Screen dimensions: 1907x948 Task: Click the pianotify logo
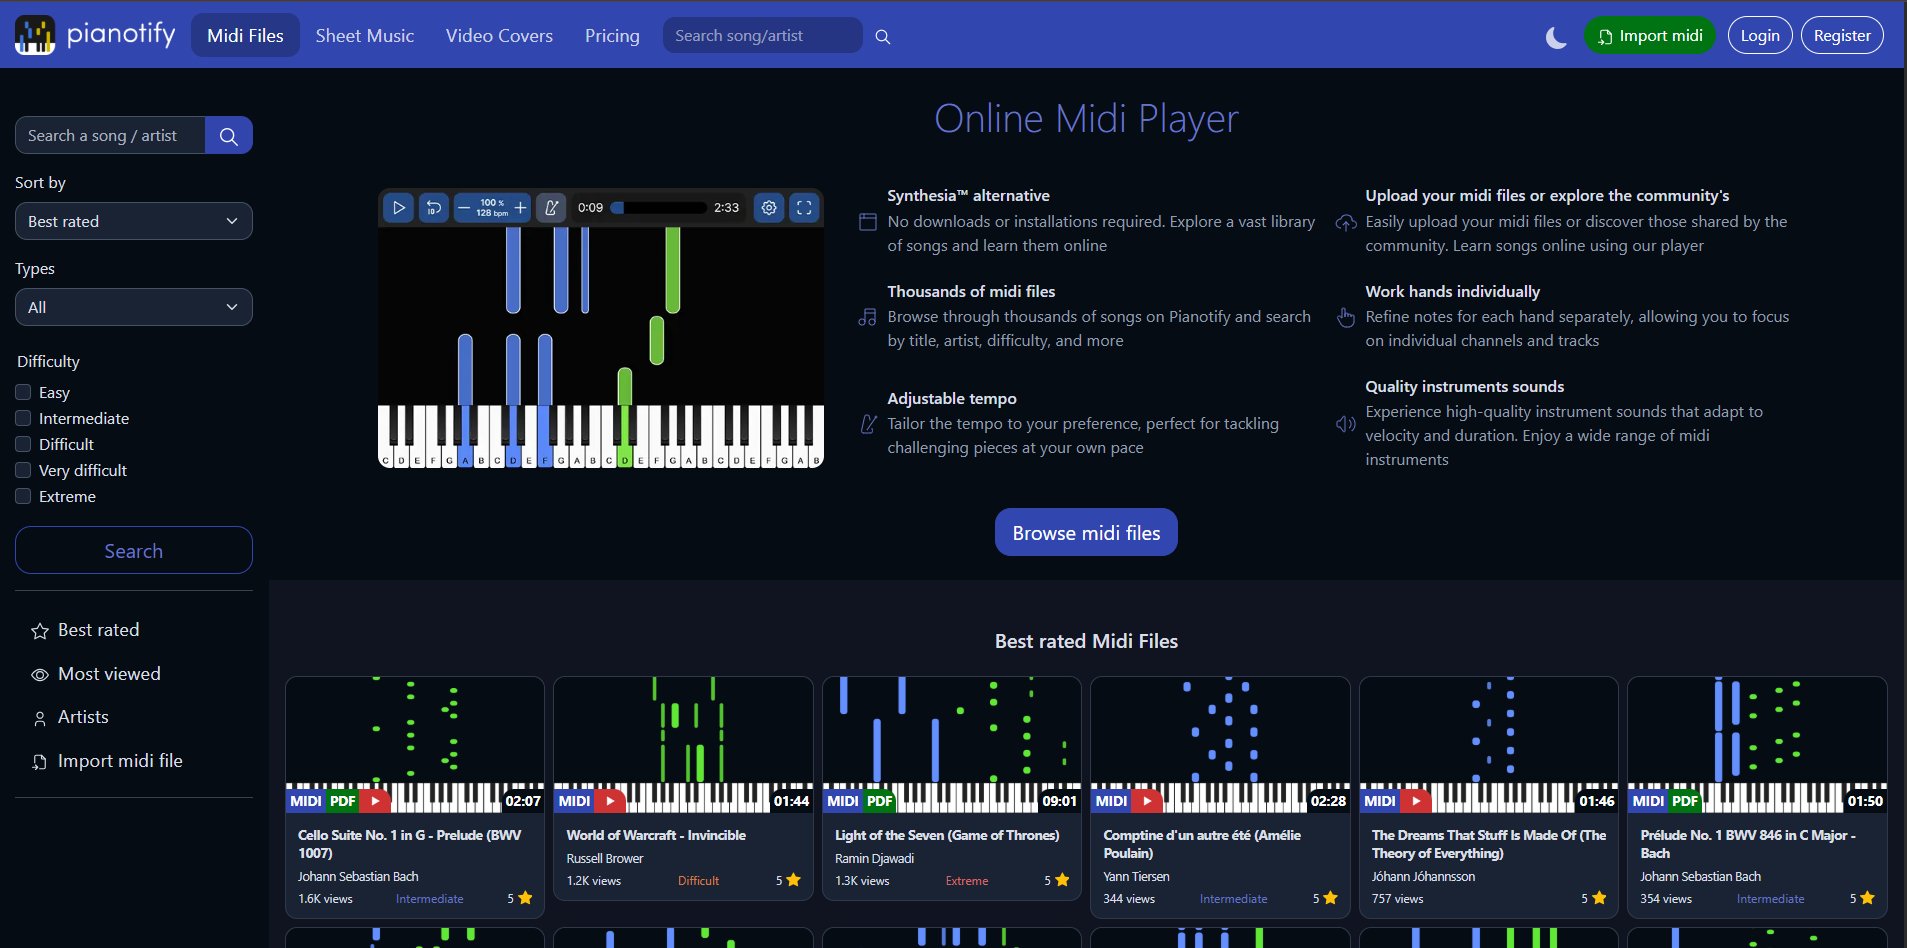click(x=93, y=34)
